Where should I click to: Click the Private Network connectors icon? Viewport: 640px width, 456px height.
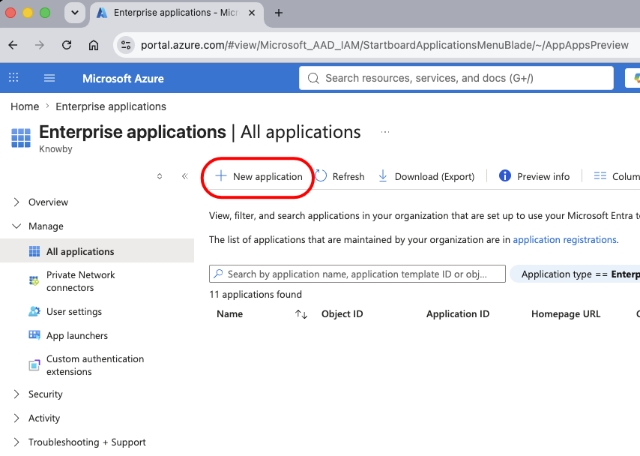coord(34,281)
